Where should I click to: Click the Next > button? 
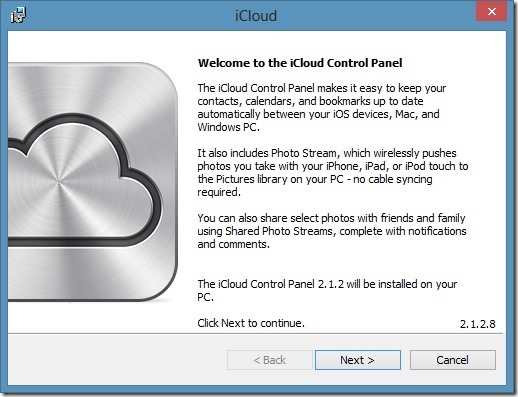tap(358, 360)
